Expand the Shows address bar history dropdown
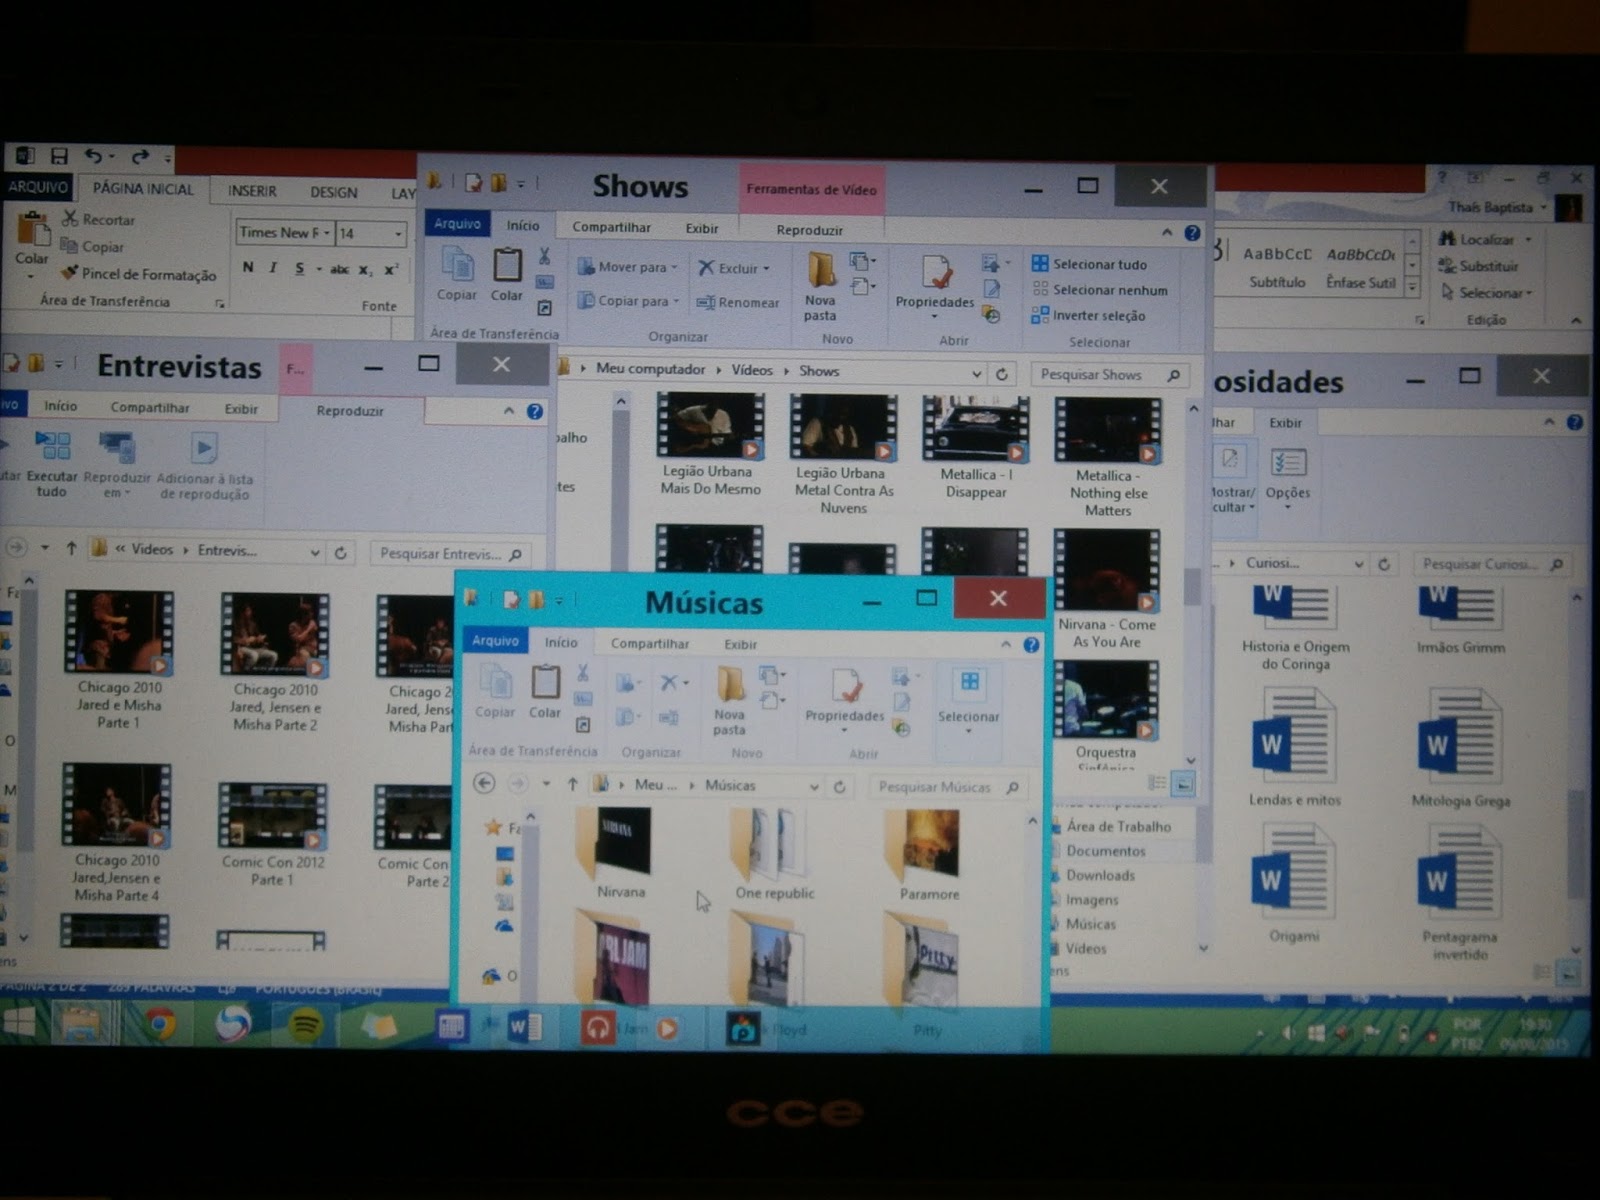1600x1200 pixels. (x=977, y=374)
